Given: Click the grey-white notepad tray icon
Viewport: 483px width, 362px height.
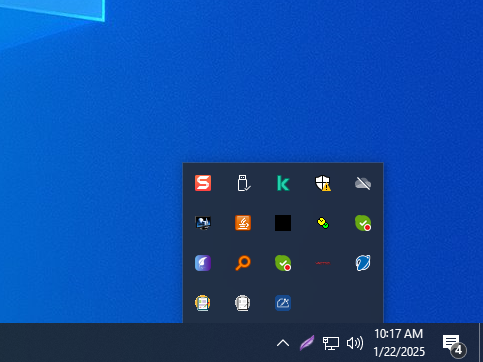Looking at the screenshot, I should [x=243, y=303].
